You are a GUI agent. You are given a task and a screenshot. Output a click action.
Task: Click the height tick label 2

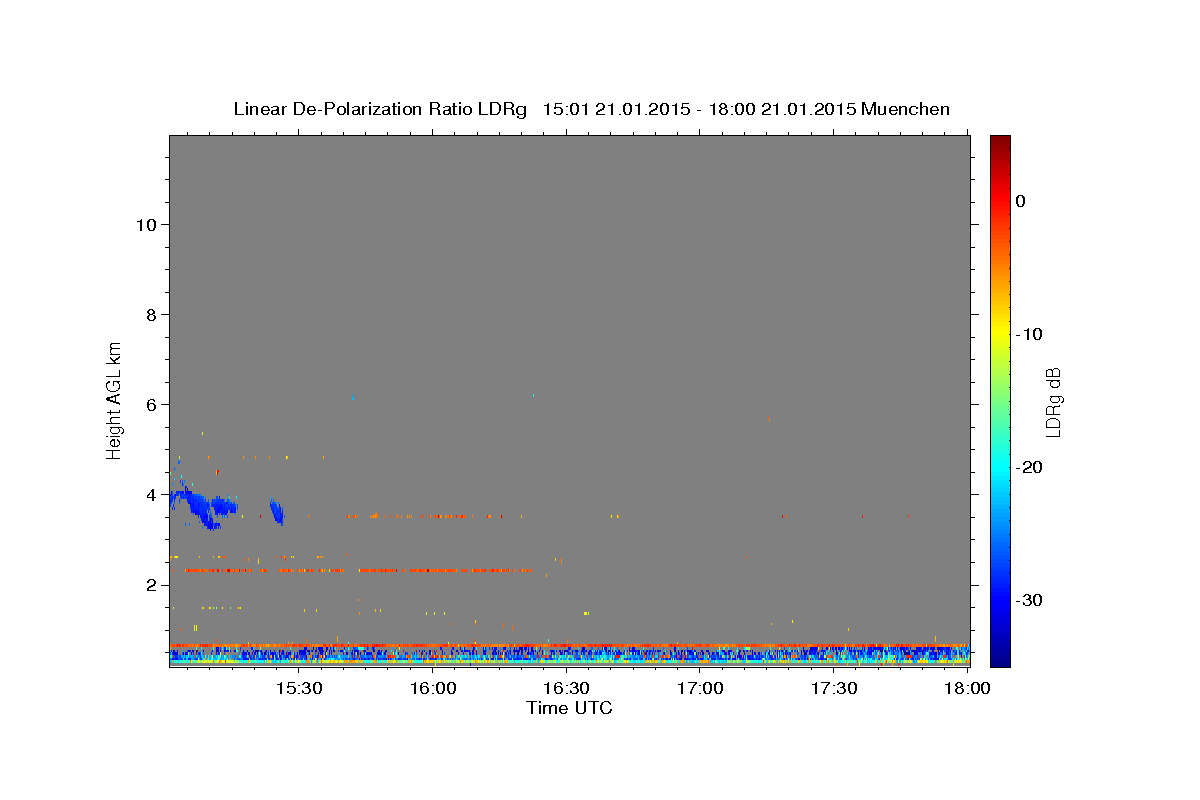(x=151, y=584)
